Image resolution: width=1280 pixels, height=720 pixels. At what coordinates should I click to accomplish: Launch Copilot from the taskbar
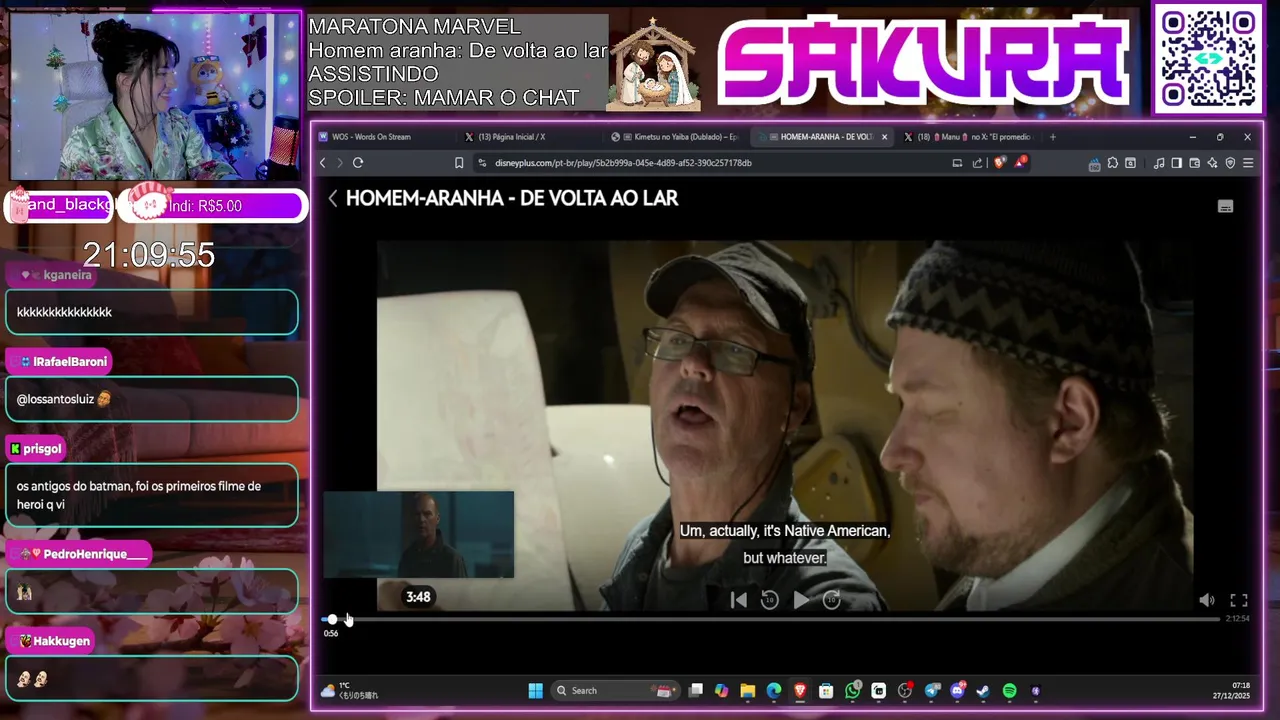point(721,691)
